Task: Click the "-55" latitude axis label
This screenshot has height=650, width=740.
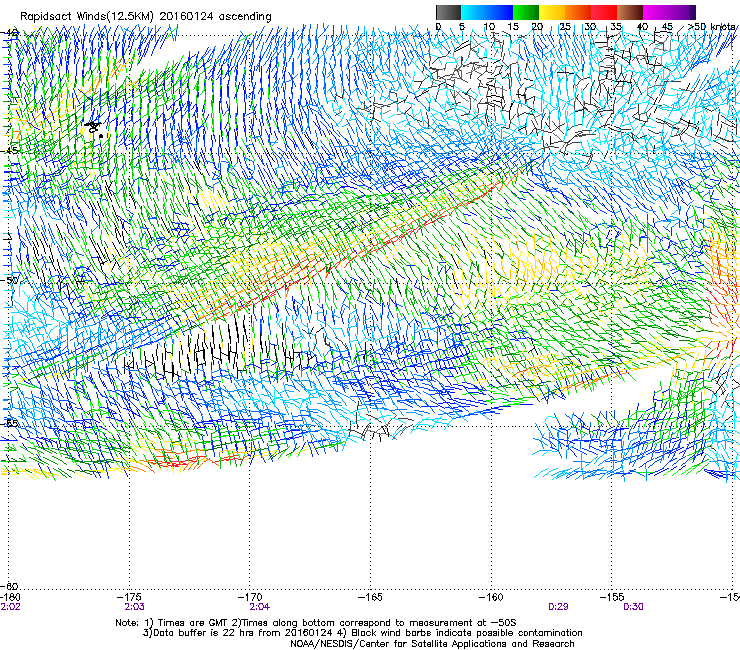Action: pyautogui.click(x=9, y=423)
